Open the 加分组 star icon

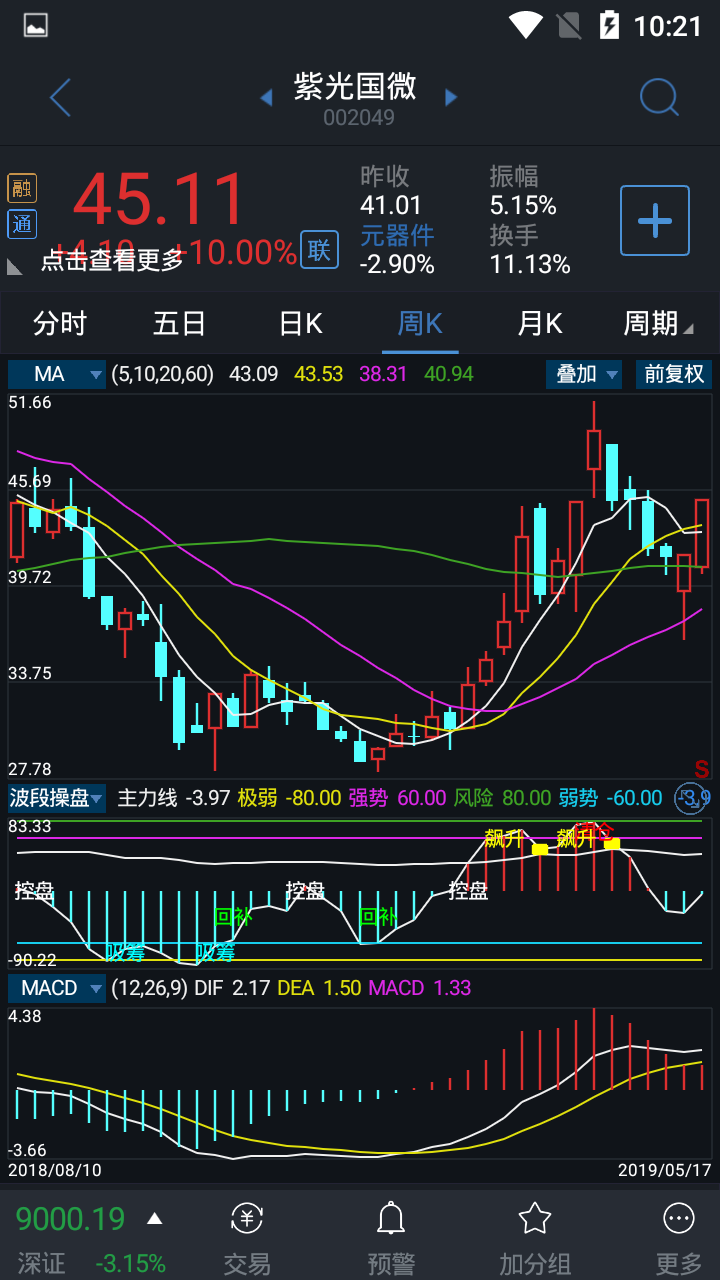pos(535,1218)
